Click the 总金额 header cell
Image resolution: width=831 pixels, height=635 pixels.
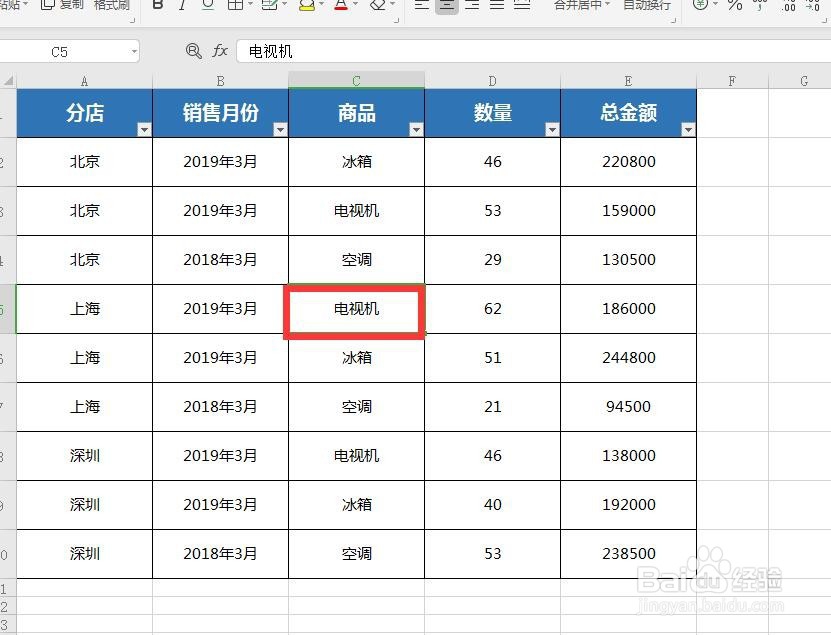[629, 113]
